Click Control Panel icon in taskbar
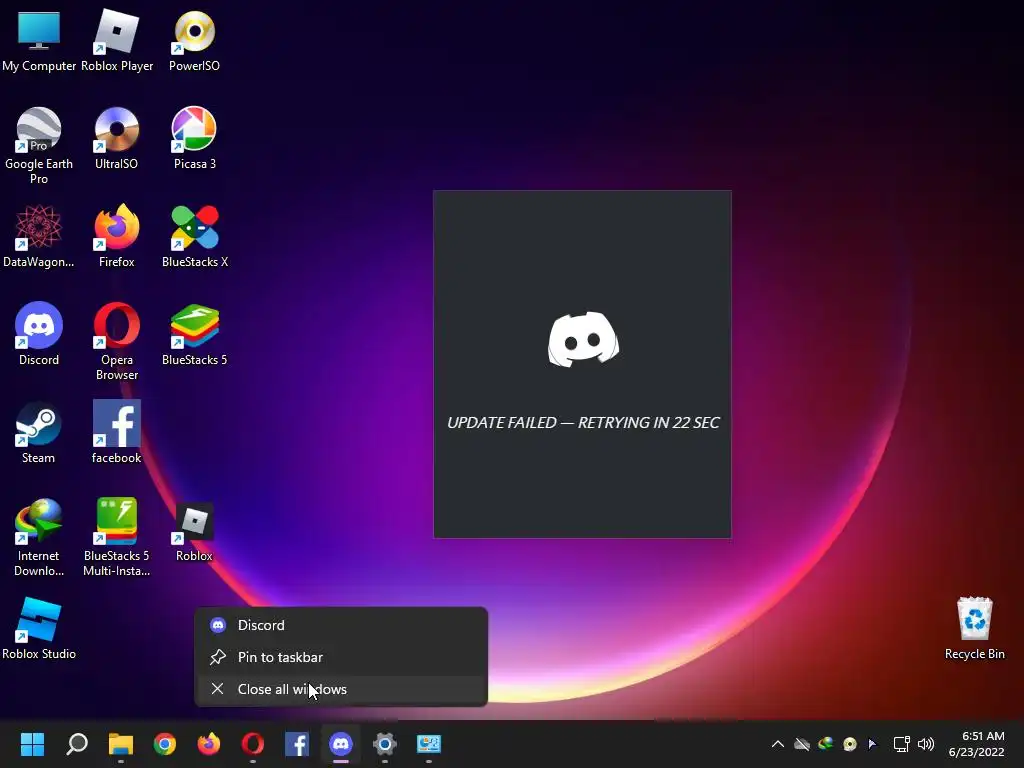This screenshot has height=768, width=1024. [x=429, y=744]
